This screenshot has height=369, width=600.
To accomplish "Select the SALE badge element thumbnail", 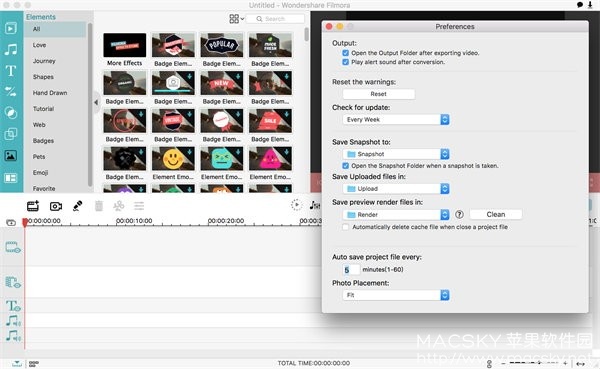I will 270,121.
